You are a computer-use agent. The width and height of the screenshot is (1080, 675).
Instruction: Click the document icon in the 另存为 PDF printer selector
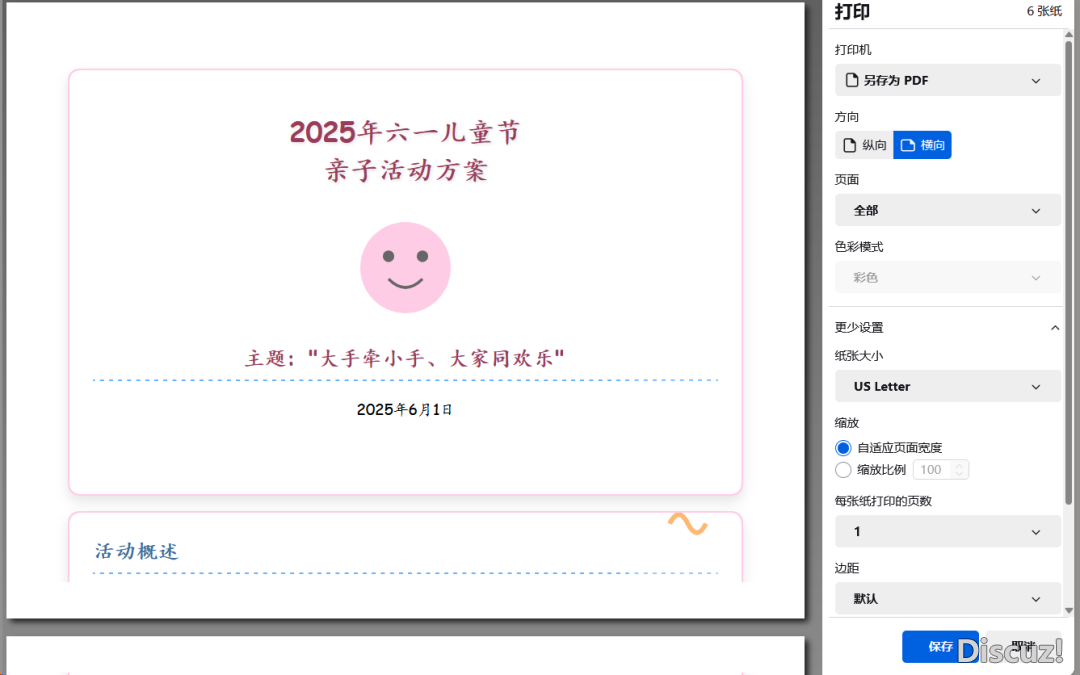point(852,80)
